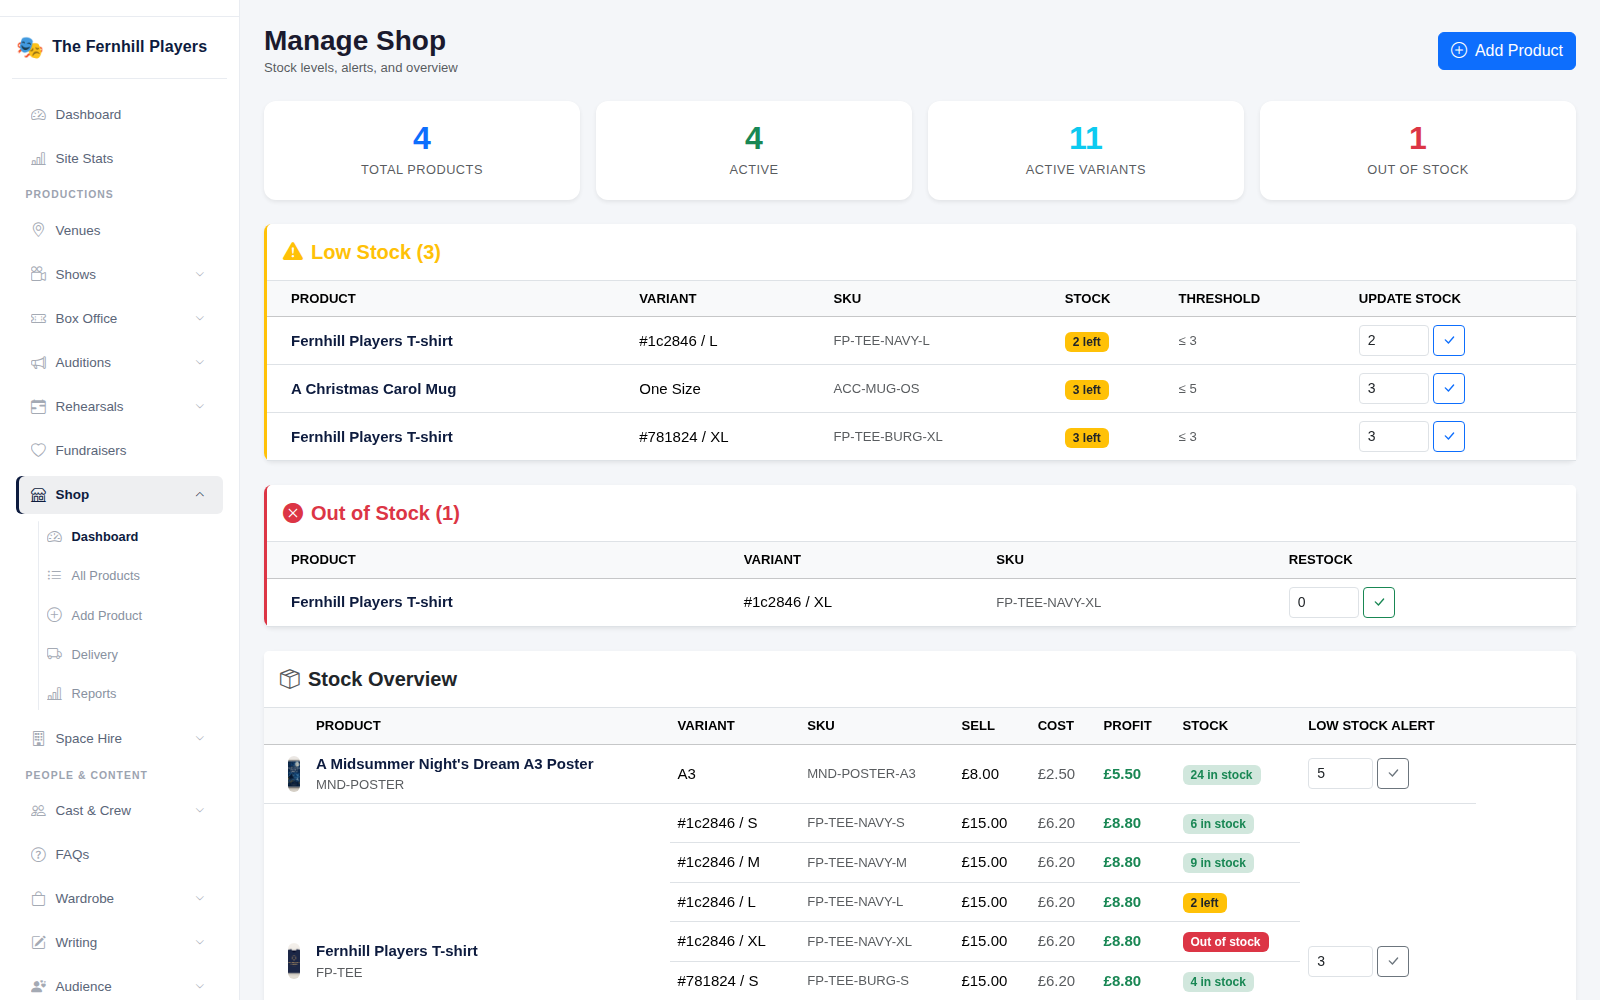
Task: Click the Site Stats bar chart icon
Action: tap(38, 159)
